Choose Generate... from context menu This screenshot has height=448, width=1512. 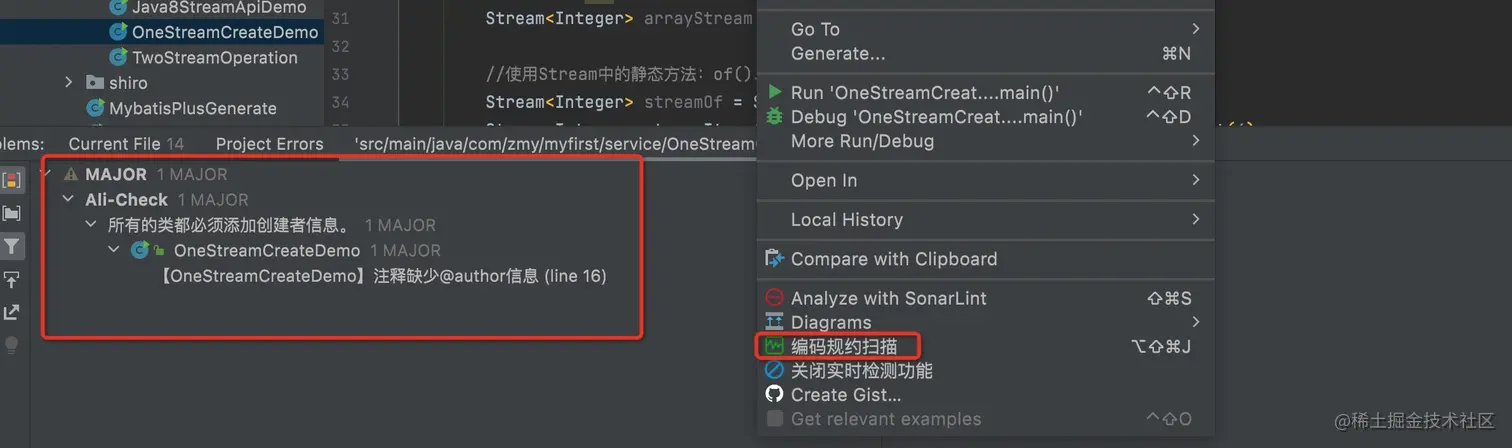[x=985, y=53]
